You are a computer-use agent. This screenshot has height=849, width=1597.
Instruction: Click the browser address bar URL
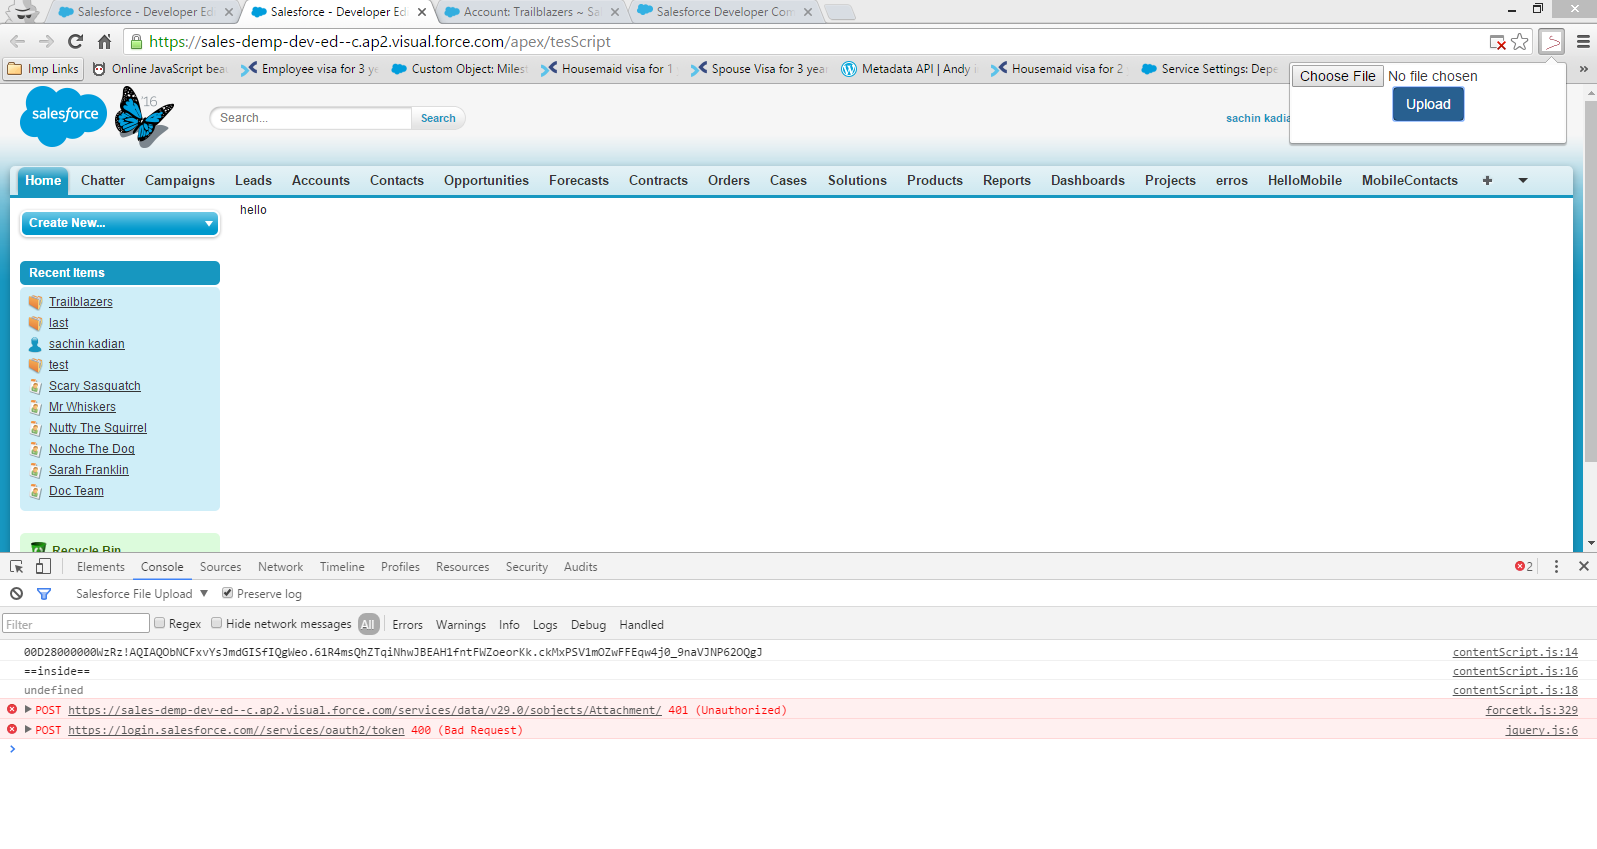380,42
